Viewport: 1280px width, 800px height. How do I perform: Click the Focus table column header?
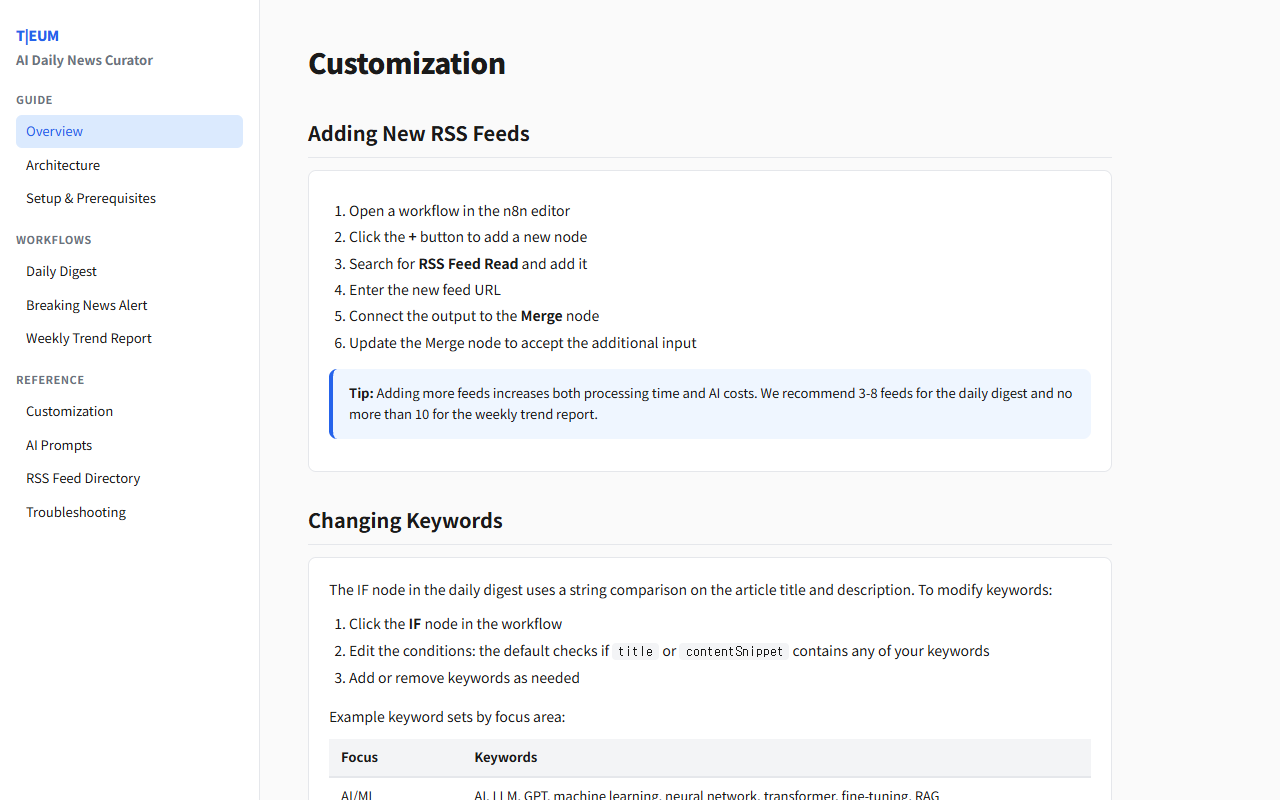tap(359, 757)
